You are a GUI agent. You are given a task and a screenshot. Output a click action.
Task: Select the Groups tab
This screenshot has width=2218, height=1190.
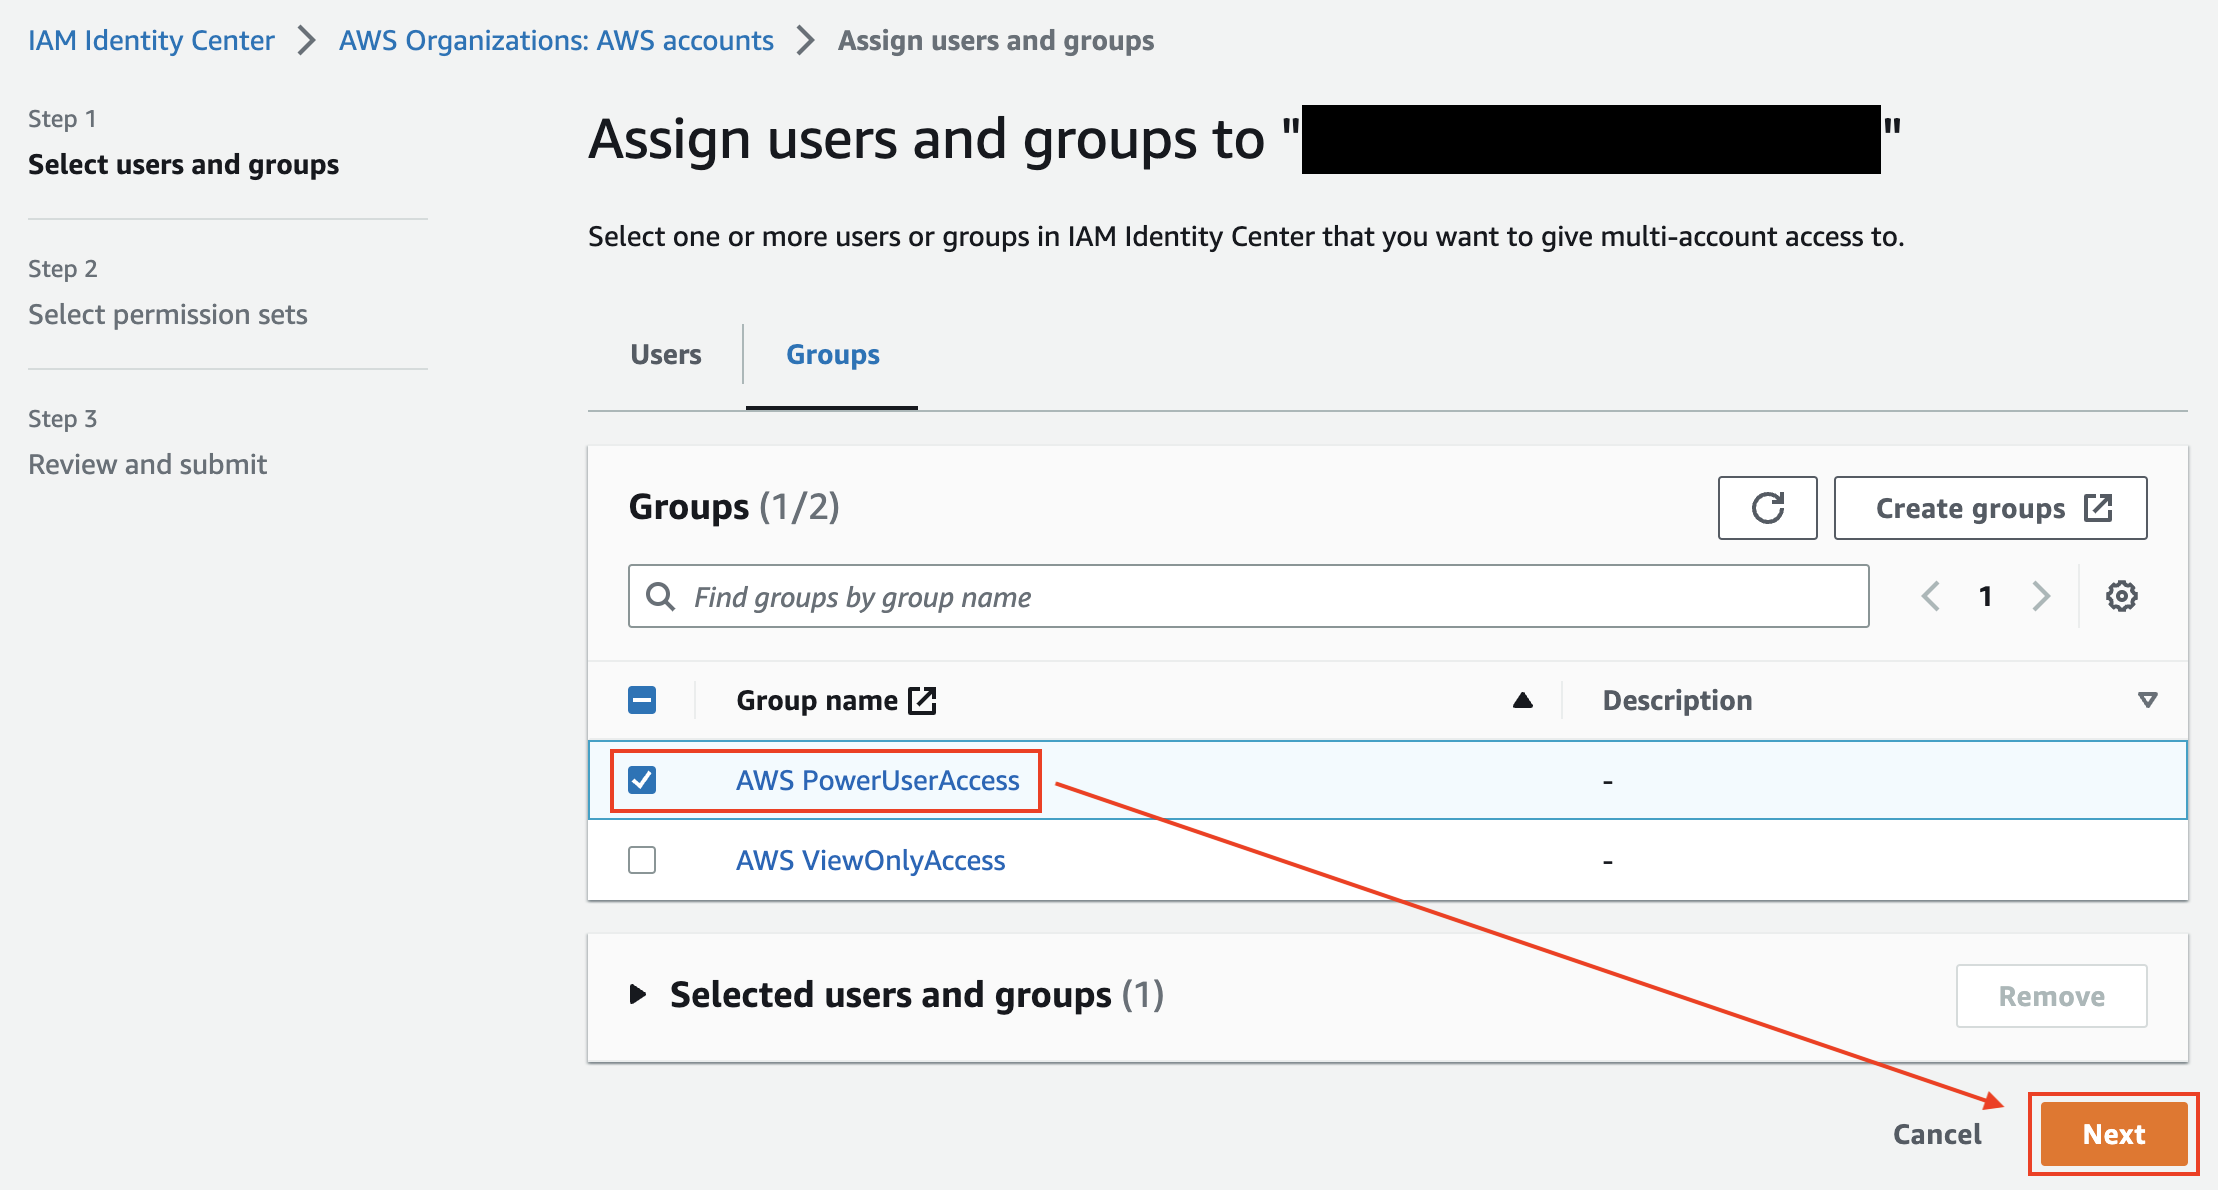832,354
